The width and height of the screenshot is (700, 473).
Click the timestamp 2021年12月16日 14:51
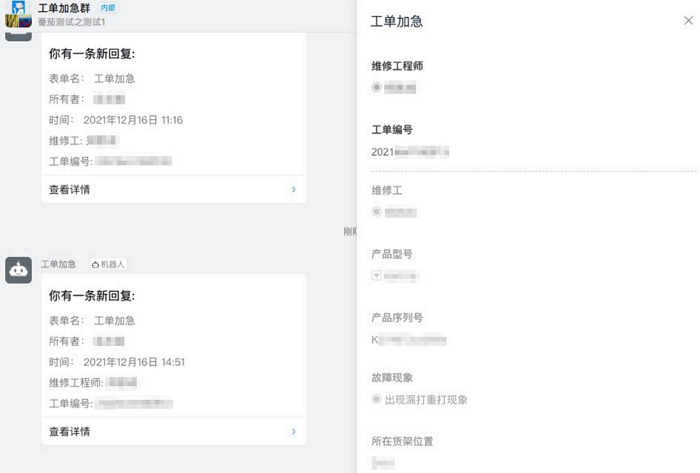tap(134, 362)
